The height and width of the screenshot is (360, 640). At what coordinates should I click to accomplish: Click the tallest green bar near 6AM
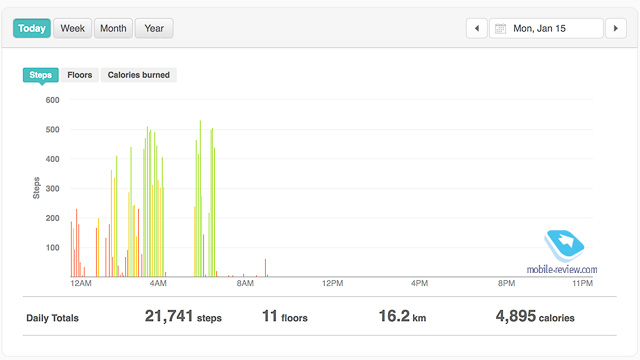(200, 199)
